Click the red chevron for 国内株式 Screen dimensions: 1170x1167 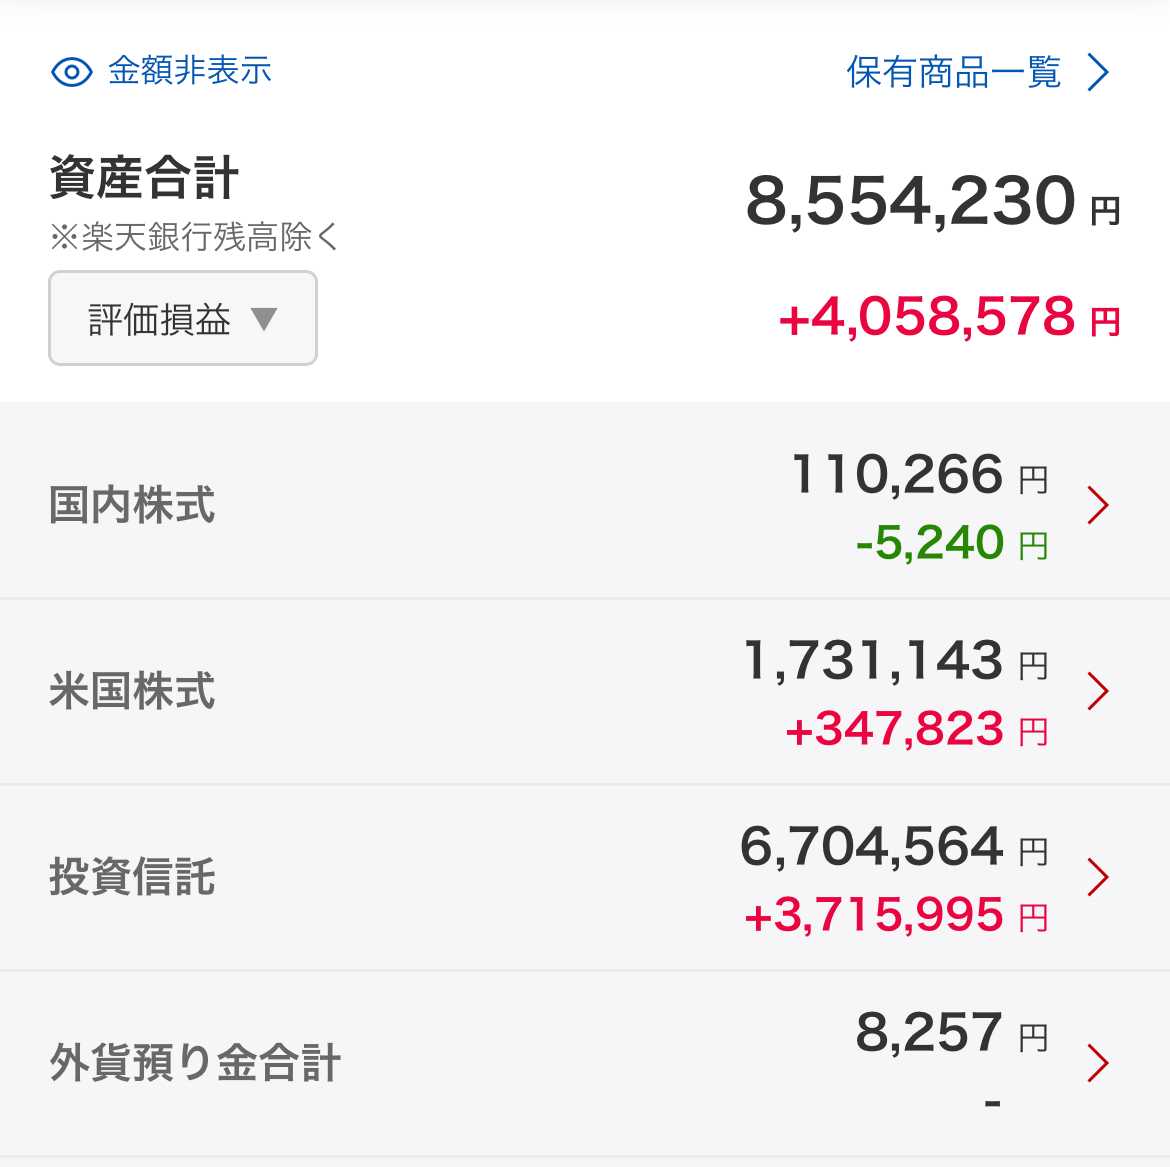point(1098,505)
